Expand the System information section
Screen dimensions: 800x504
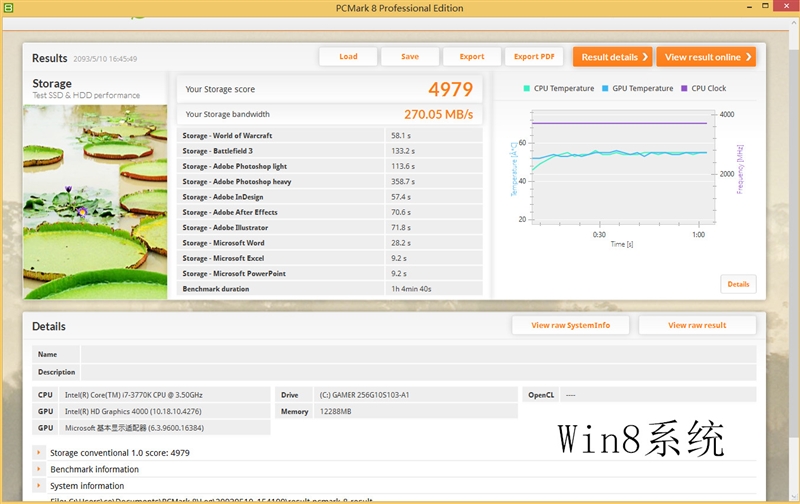39,486
